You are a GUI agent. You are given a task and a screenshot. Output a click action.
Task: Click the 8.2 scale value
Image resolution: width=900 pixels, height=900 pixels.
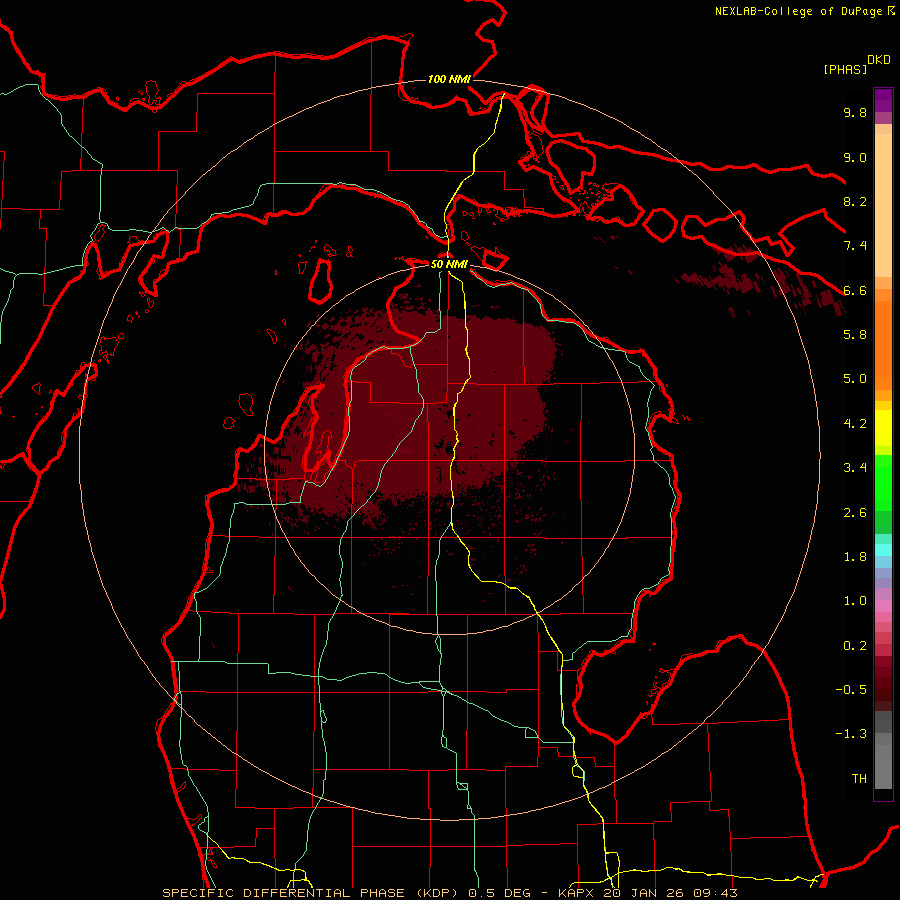[855, 201]
